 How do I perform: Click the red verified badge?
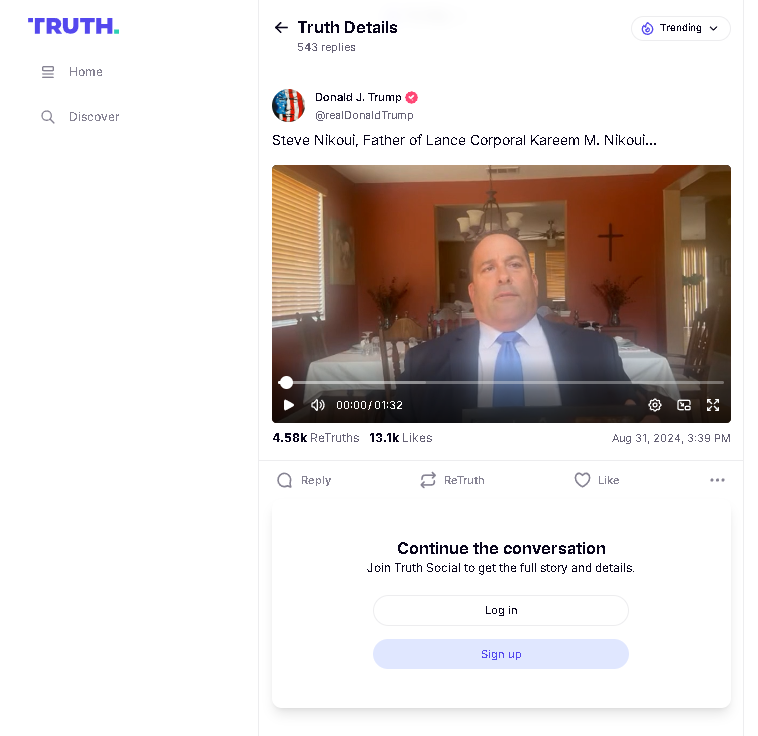click(x=411, y=98)
